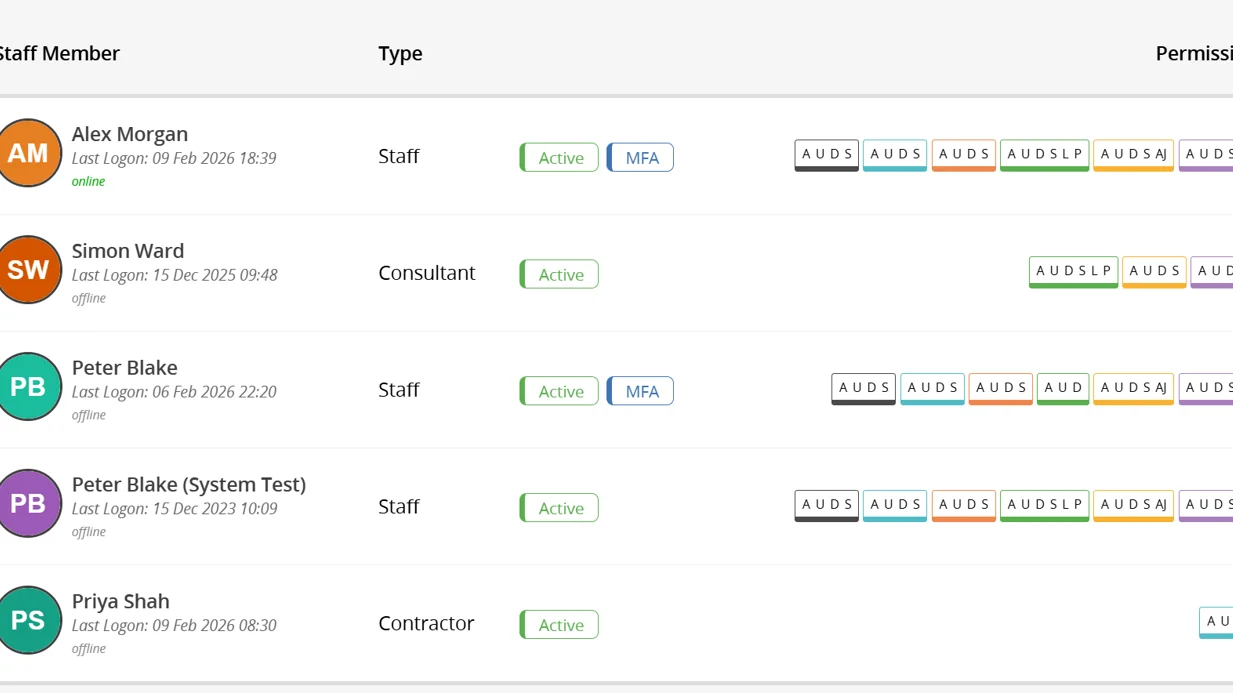Open the Priya Shah name link
This screenshot has width=1233, height=693.
(x=121, y=602)
